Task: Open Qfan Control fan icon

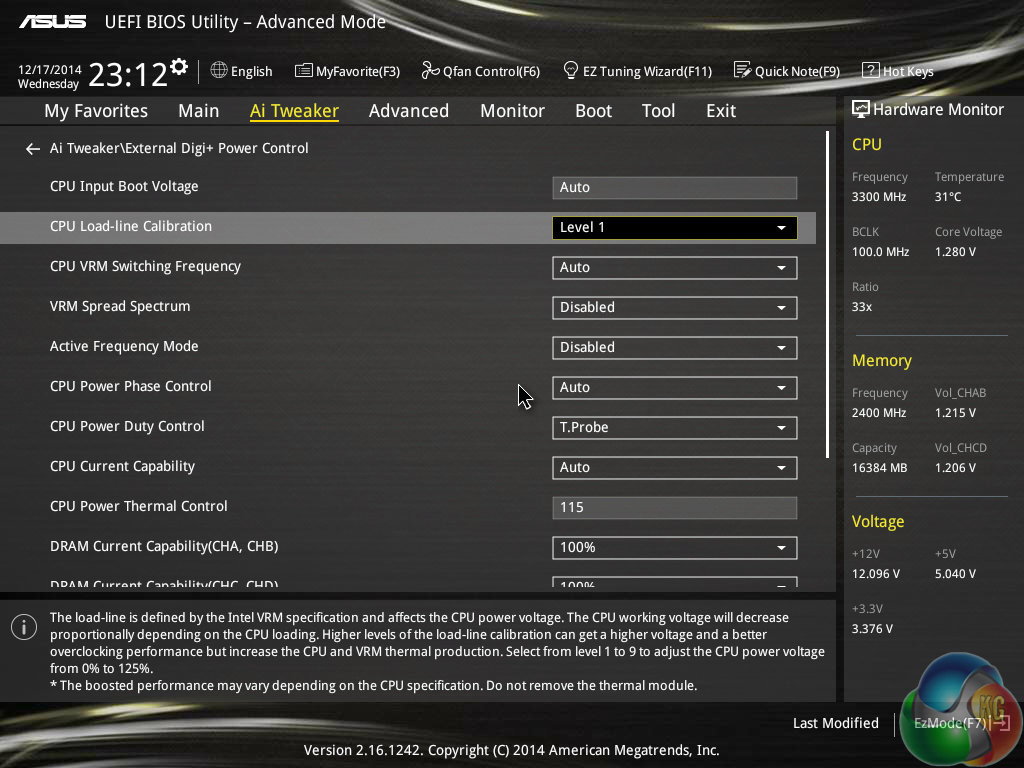Action: pos(430,71)
